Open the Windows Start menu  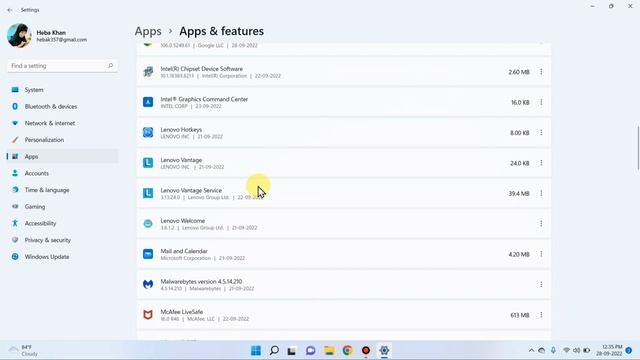[256, 351]
